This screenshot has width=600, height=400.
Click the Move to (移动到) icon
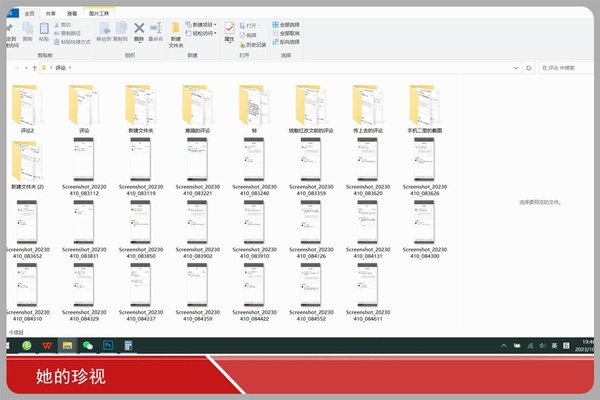103,31
